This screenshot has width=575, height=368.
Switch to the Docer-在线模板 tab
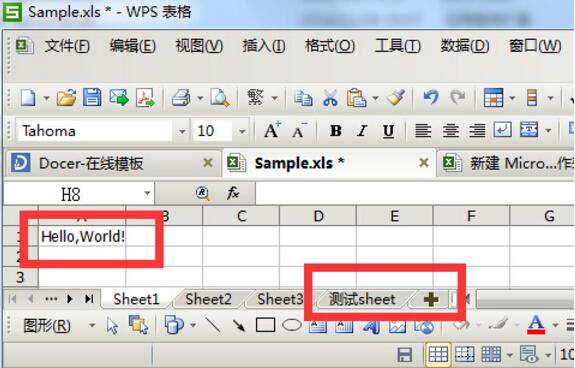point(113,163)
